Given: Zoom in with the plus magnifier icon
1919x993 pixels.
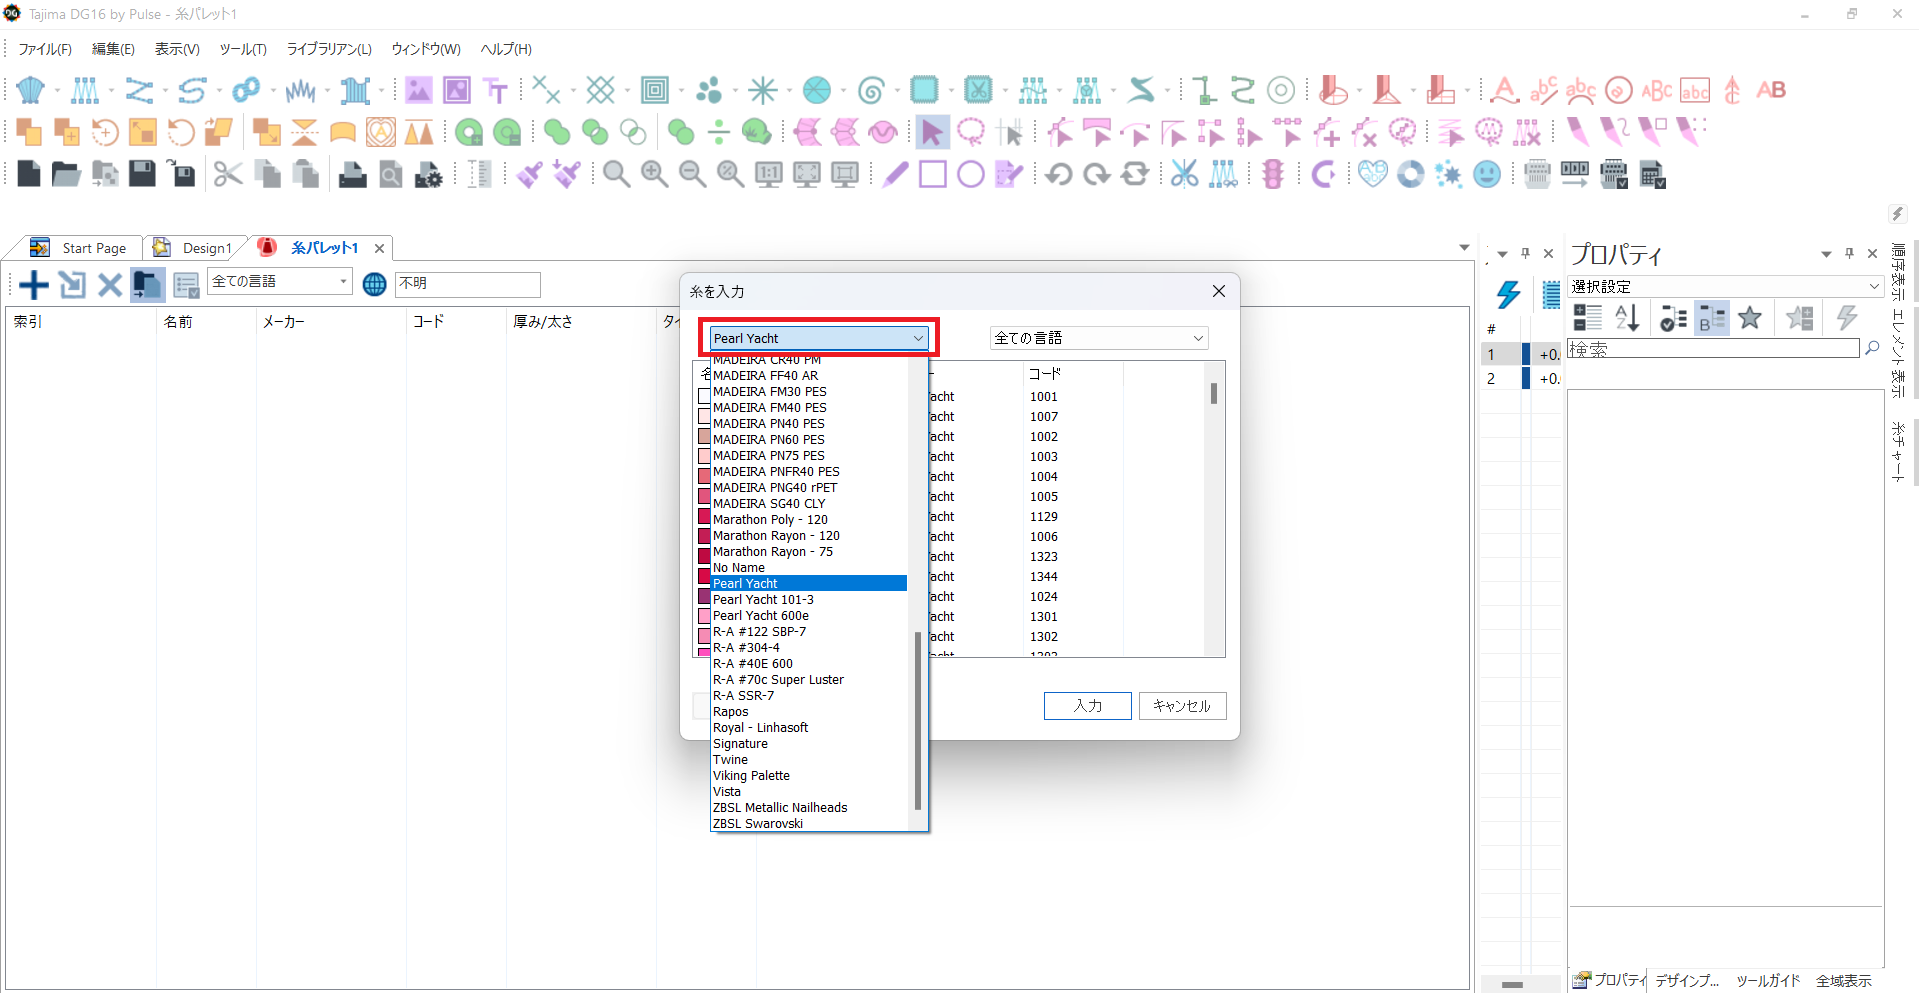Looking at the screenshot, I should 655,174.
